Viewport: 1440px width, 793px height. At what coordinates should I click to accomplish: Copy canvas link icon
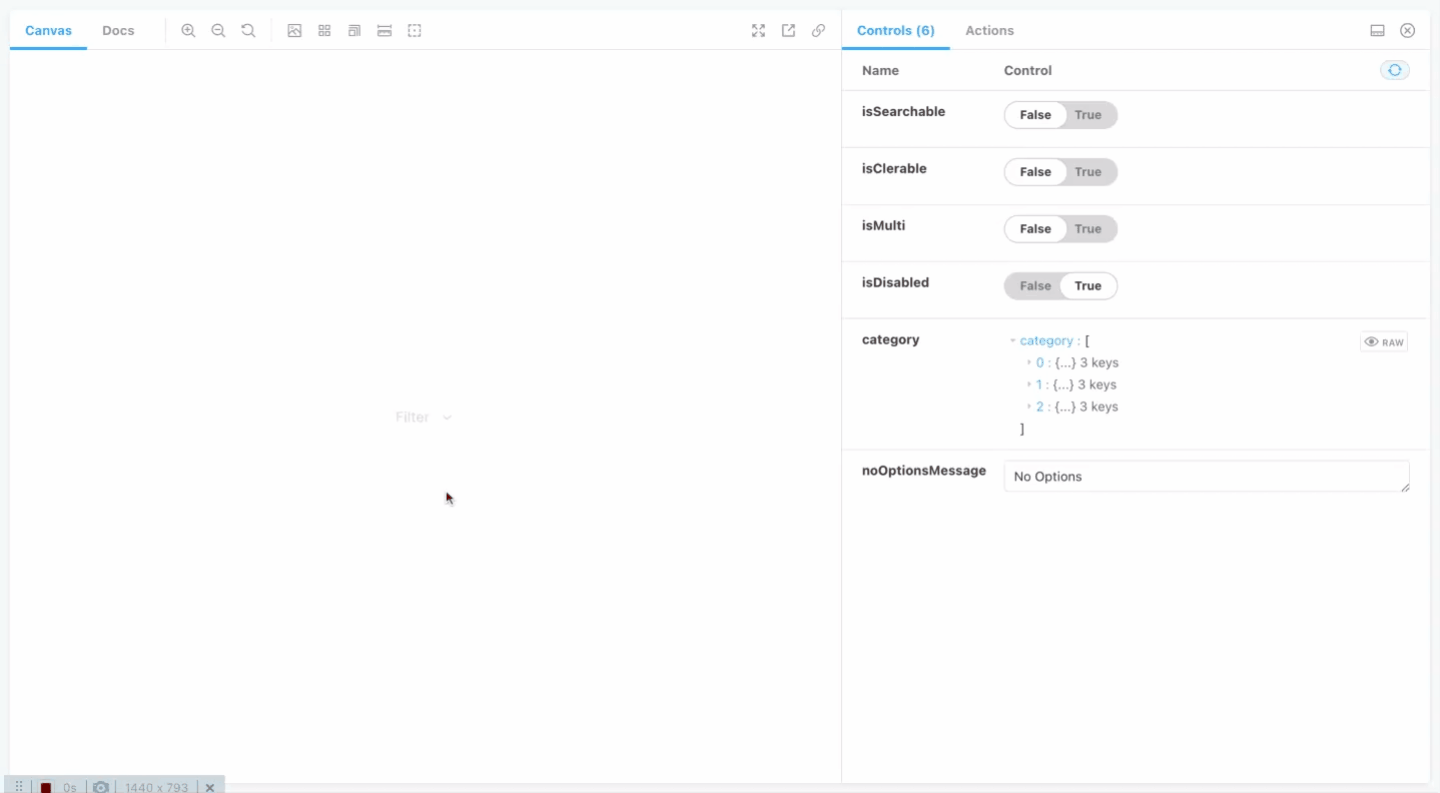(818, 31)
